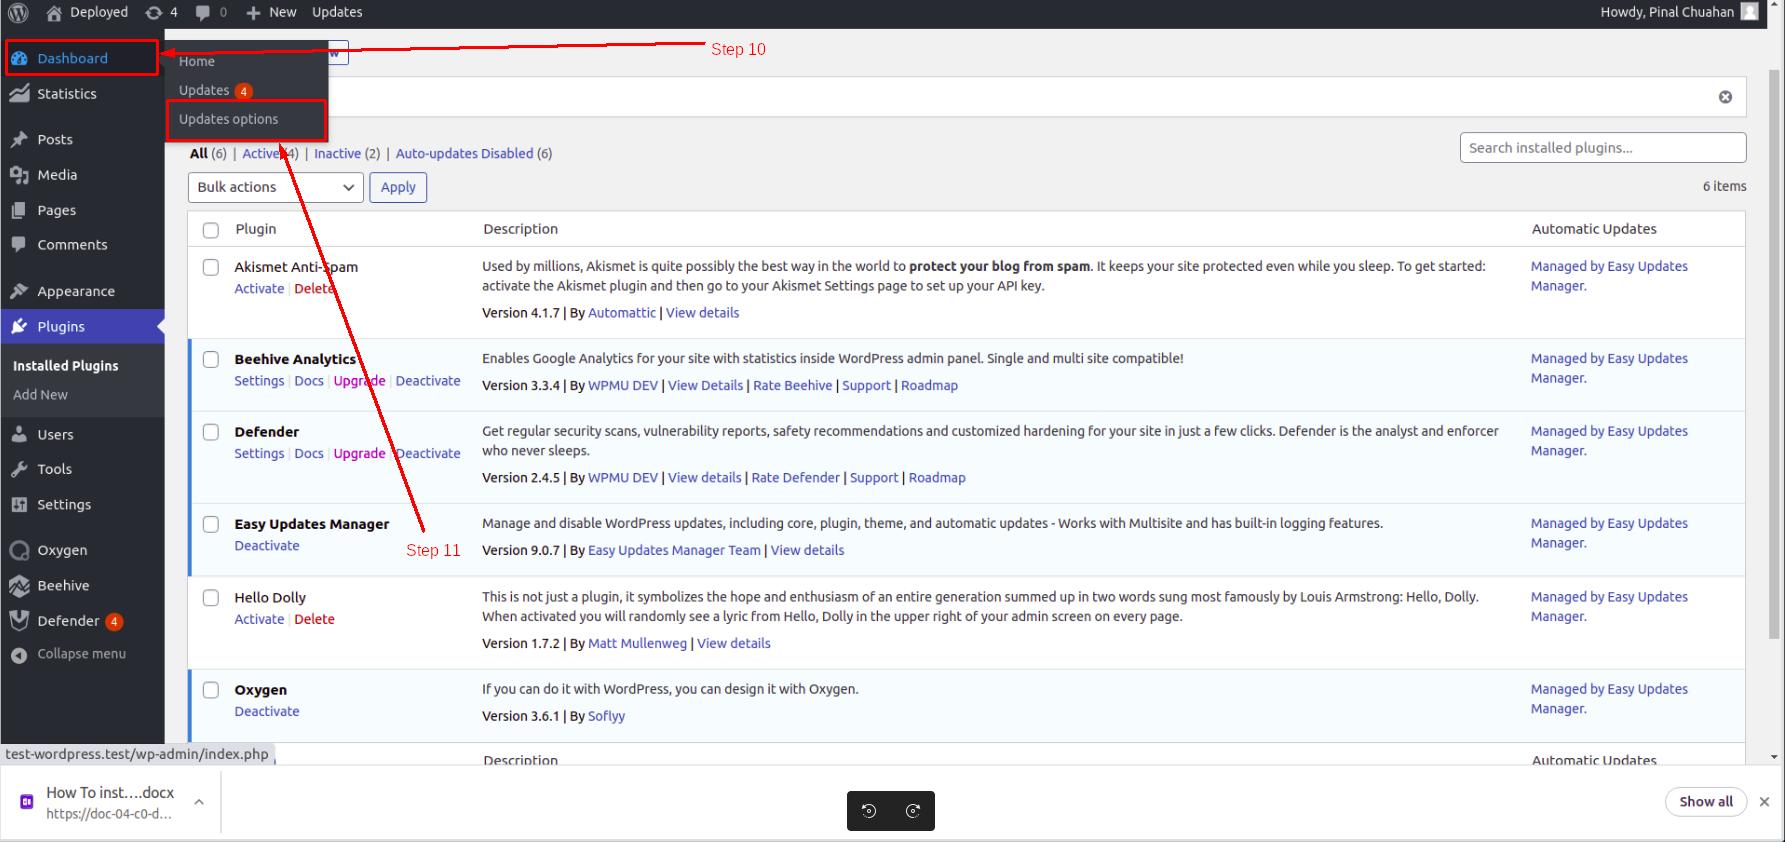Viewport: 1785px width, 842px height.
Task: Sort by clicking Plugin column header
Action: point(256,229)
